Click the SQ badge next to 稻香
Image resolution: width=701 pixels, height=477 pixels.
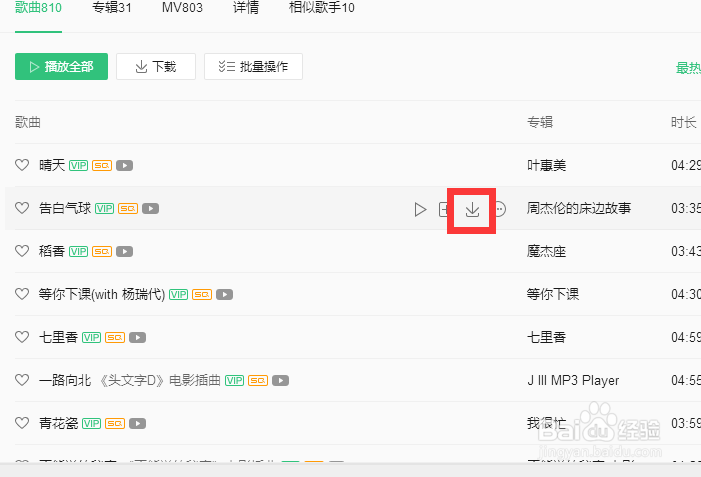tap(102, 251)
